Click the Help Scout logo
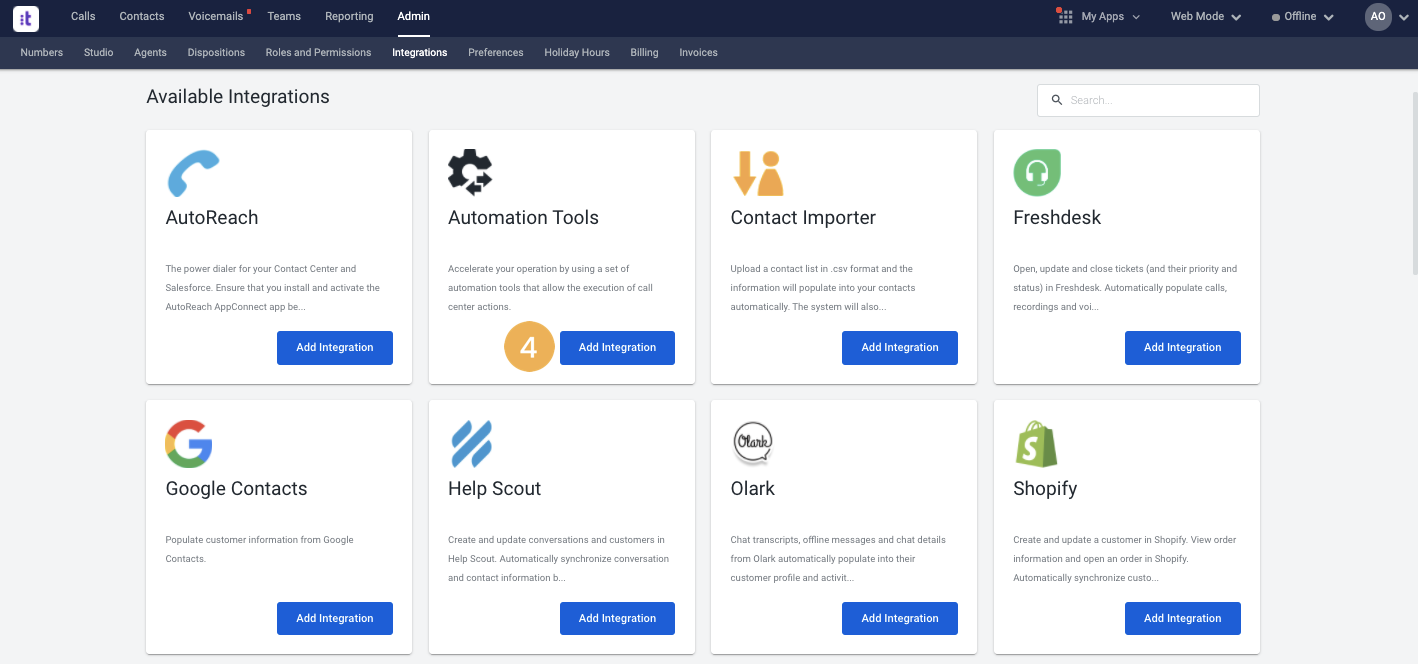The height and width of the screenshot is (664, 1418). coord(471,444)
